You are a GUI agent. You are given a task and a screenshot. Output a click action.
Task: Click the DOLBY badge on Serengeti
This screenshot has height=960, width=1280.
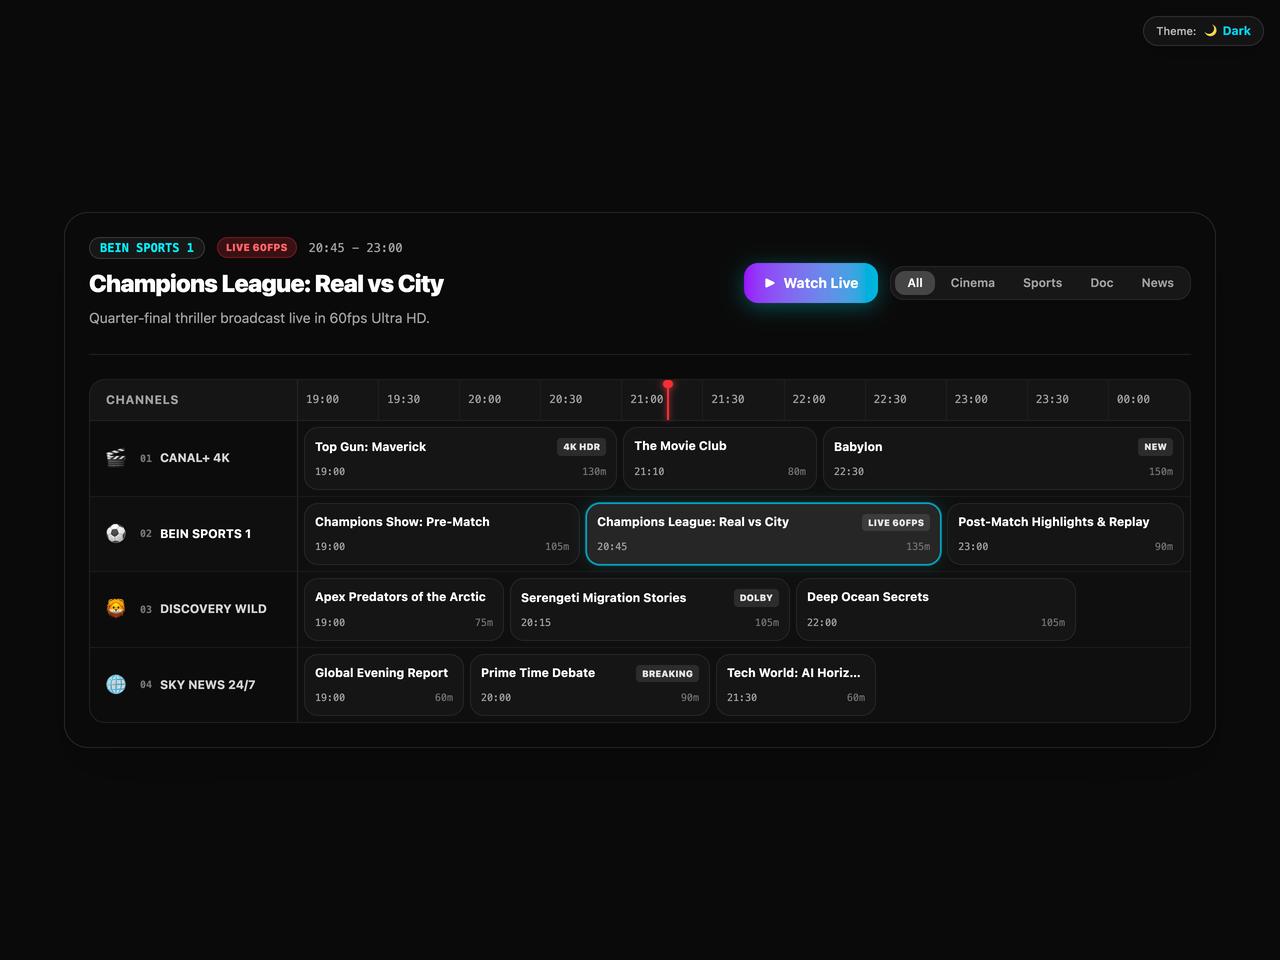tap(756, 598)
